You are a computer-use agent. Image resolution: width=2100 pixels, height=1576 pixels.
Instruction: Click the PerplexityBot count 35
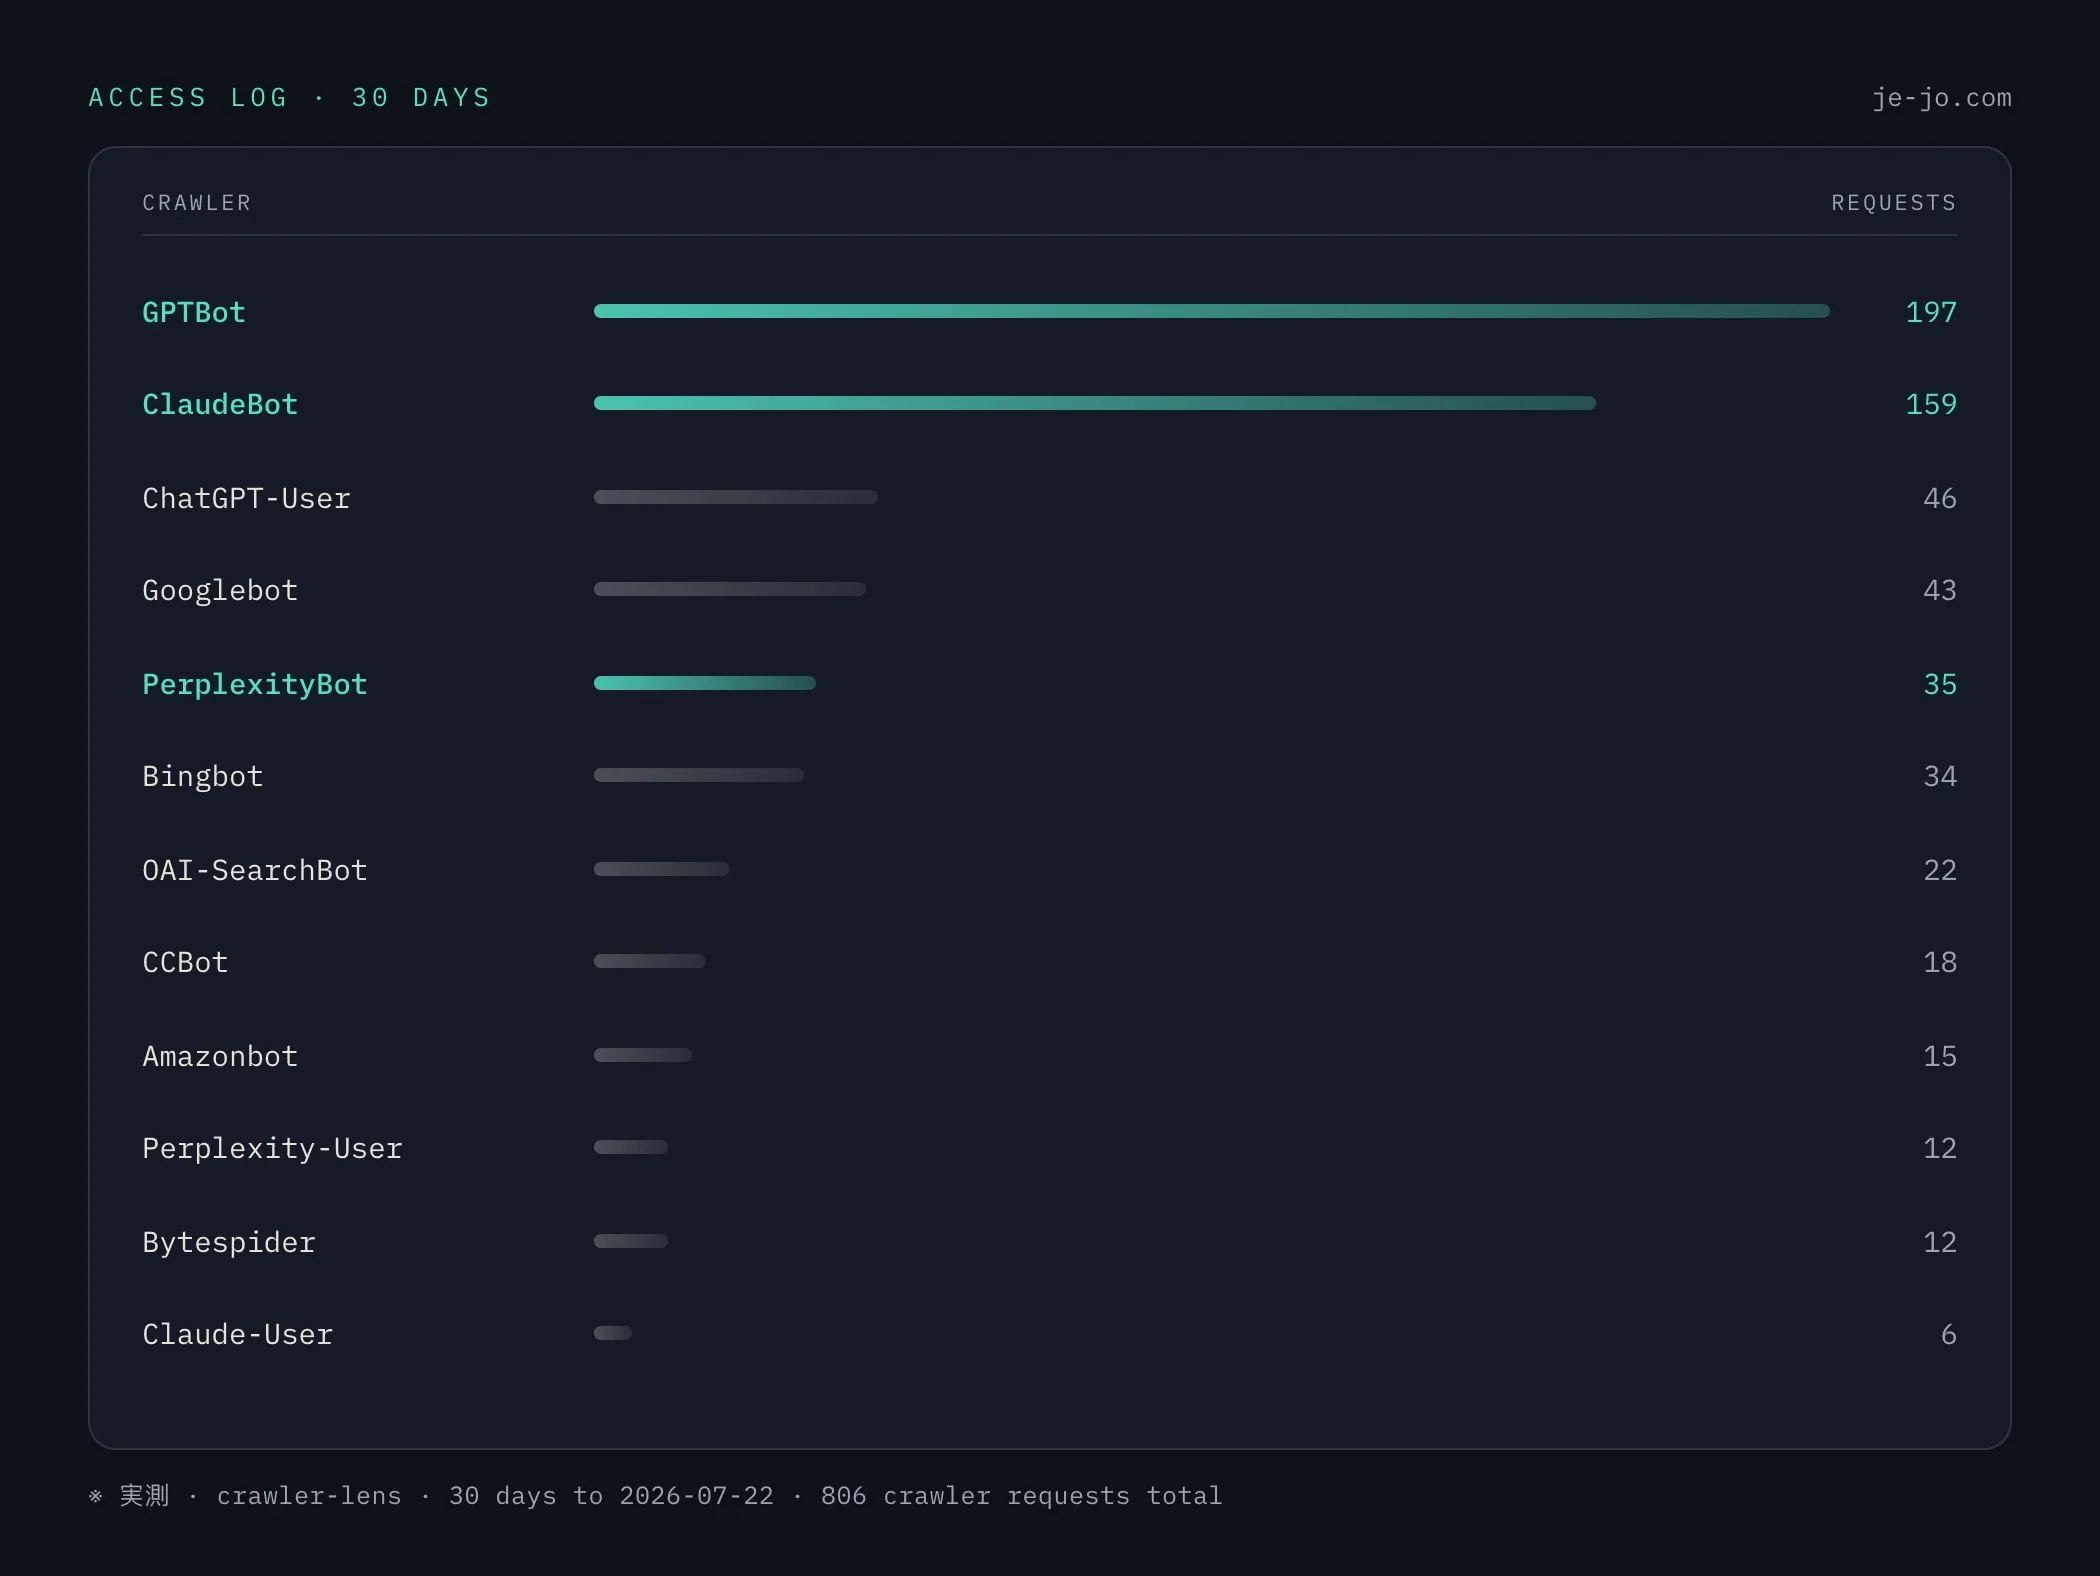[x=1940, y=684]
